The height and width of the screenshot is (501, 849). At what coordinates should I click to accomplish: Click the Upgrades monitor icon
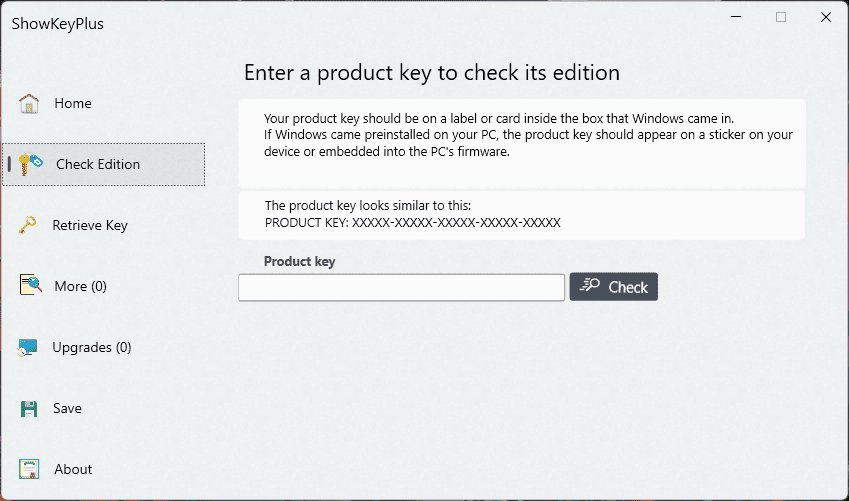point(29,348)
